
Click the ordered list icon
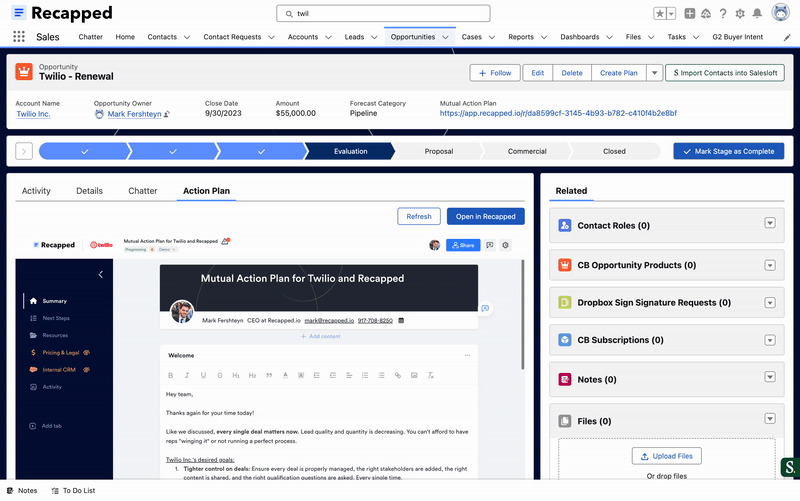(365, 375)
